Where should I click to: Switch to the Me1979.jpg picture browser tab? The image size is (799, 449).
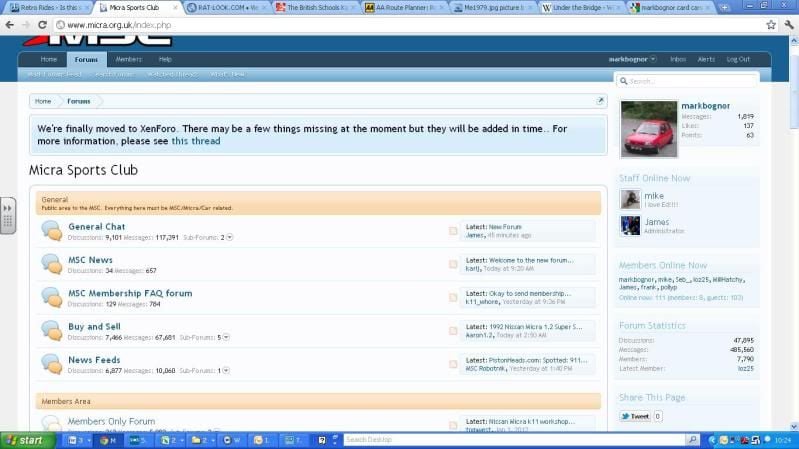pyautogui.click(x=494, y=8)
